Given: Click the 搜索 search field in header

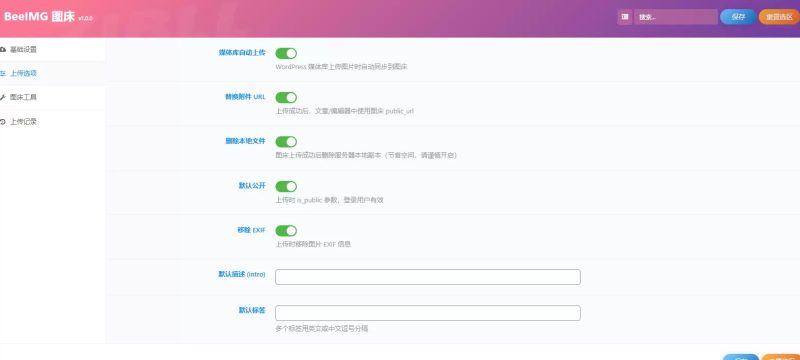Looking at the screenshot, I should [x=676, y=17].
